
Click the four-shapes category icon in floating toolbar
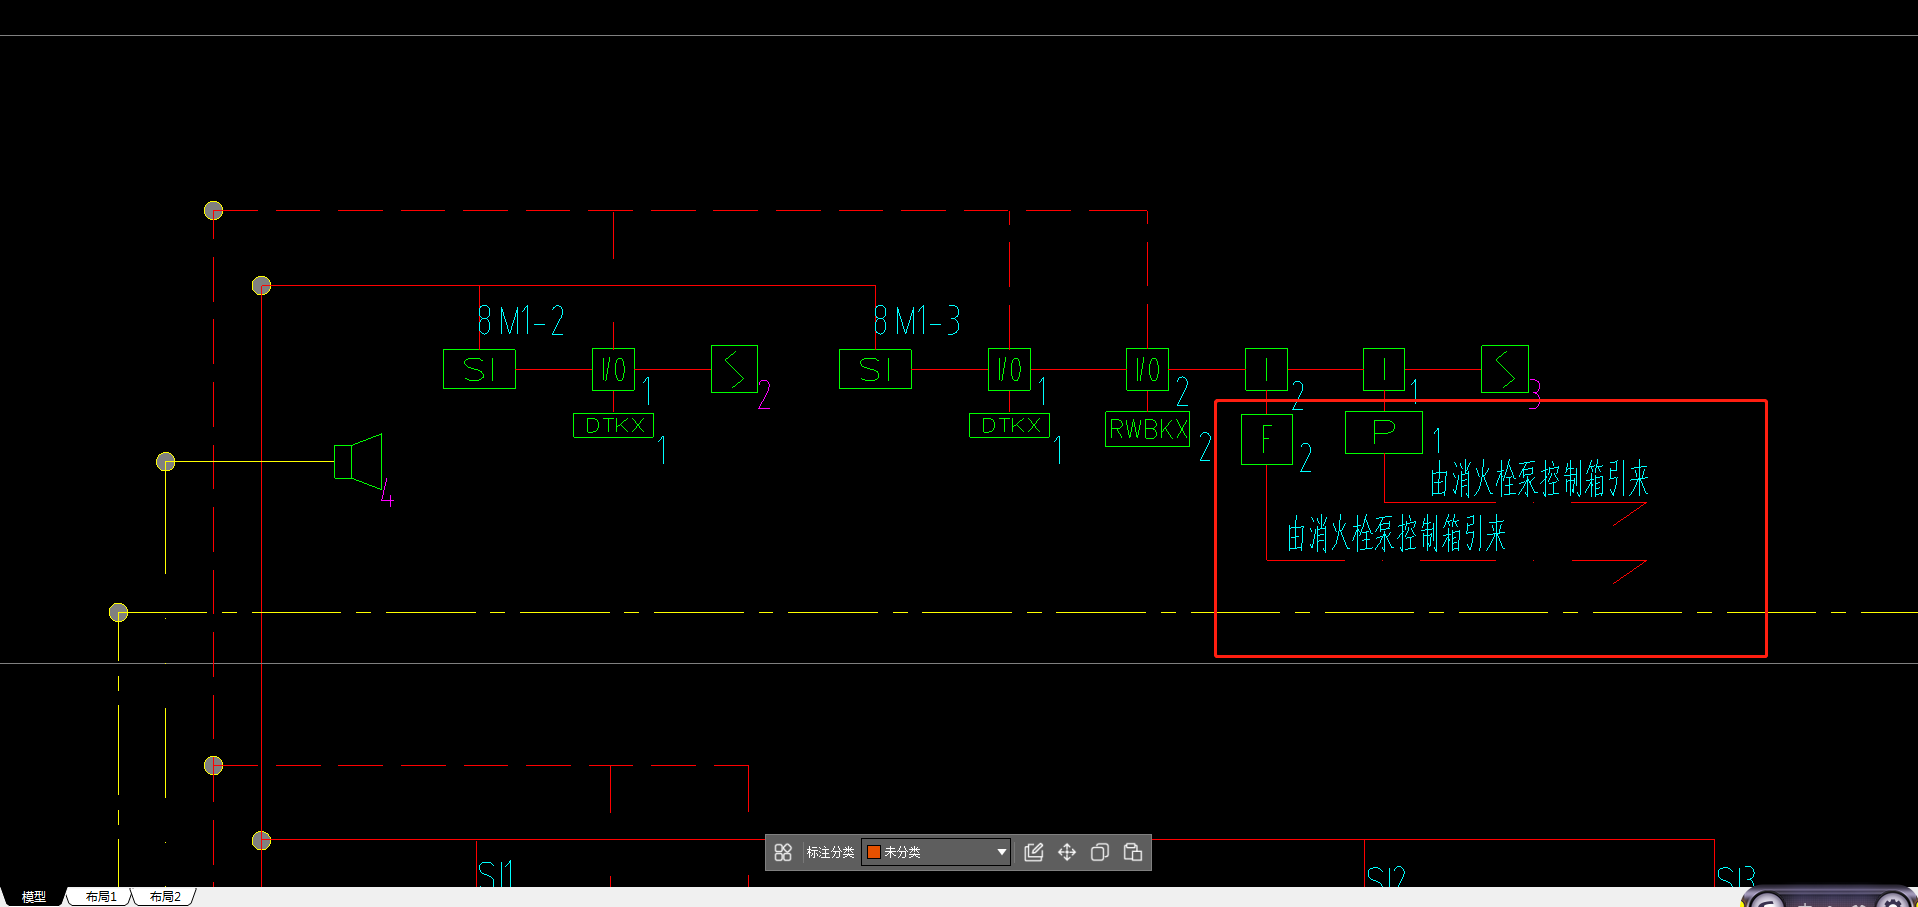click(x=783, y=852)
